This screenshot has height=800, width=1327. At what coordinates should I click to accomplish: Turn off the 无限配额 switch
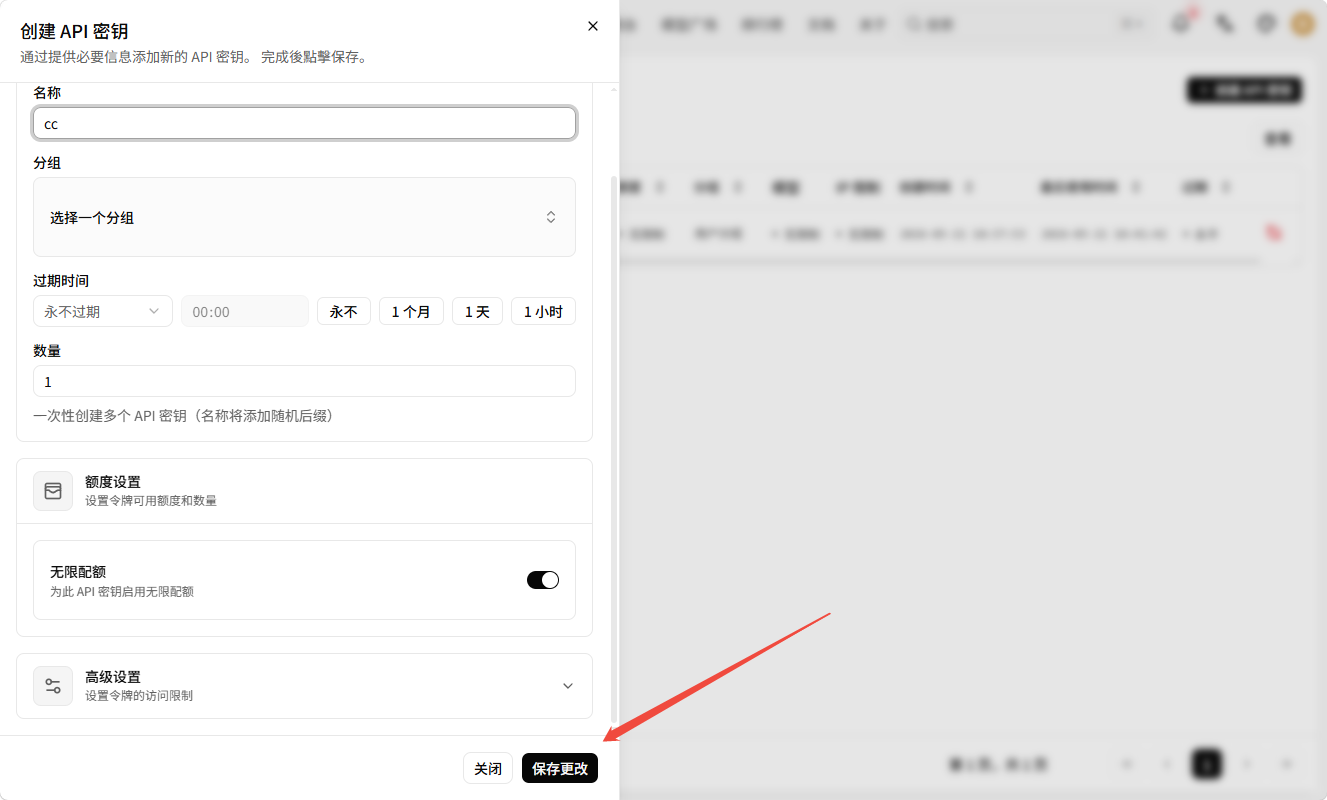coord(543,580)
